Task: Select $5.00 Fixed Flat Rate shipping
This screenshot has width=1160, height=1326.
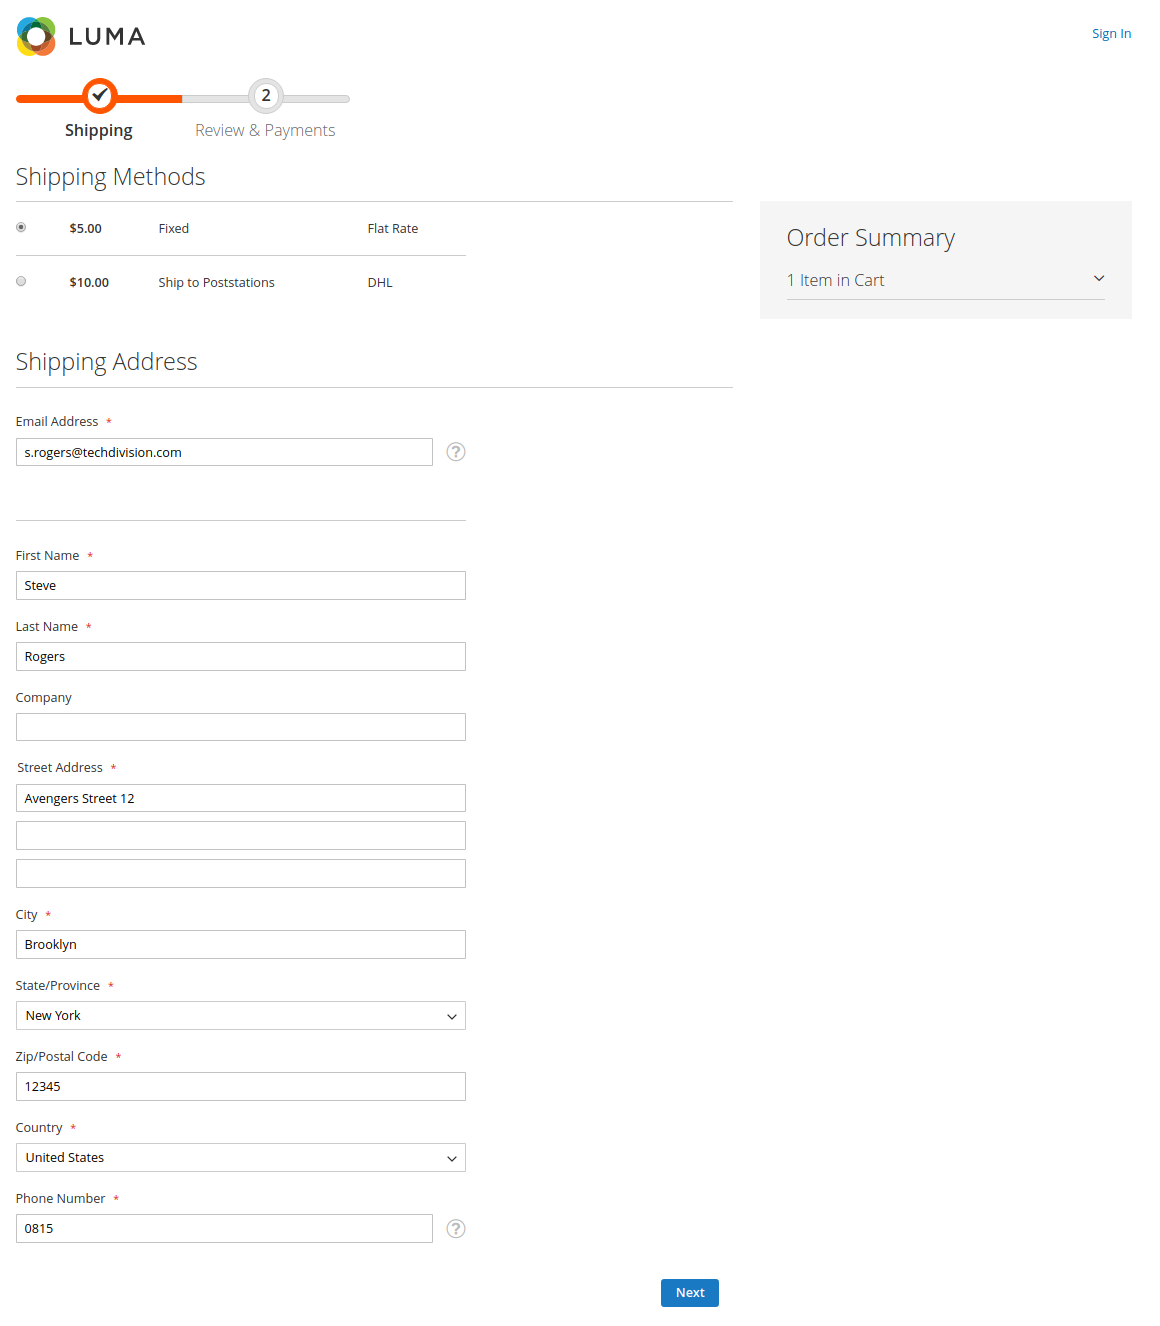Action: coord(21,227)
